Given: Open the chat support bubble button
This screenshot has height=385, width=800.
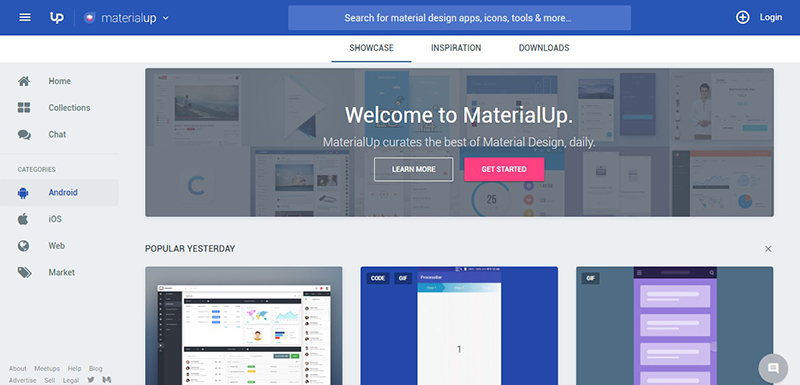Looking at the screenshot, I should [x=773, y=368].
